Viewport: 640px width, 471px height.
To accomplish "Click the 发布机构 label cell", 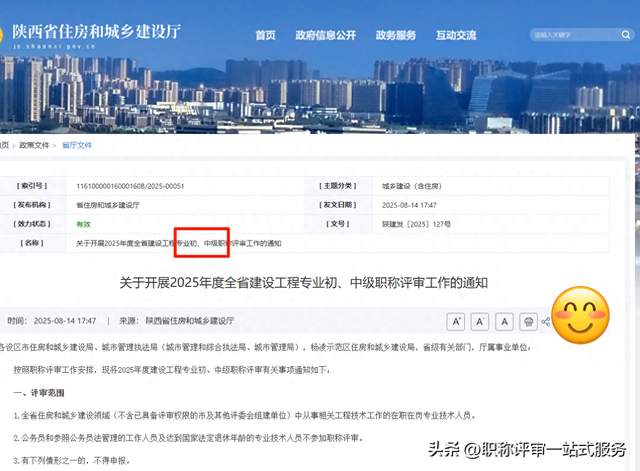I will click(32, 204).
